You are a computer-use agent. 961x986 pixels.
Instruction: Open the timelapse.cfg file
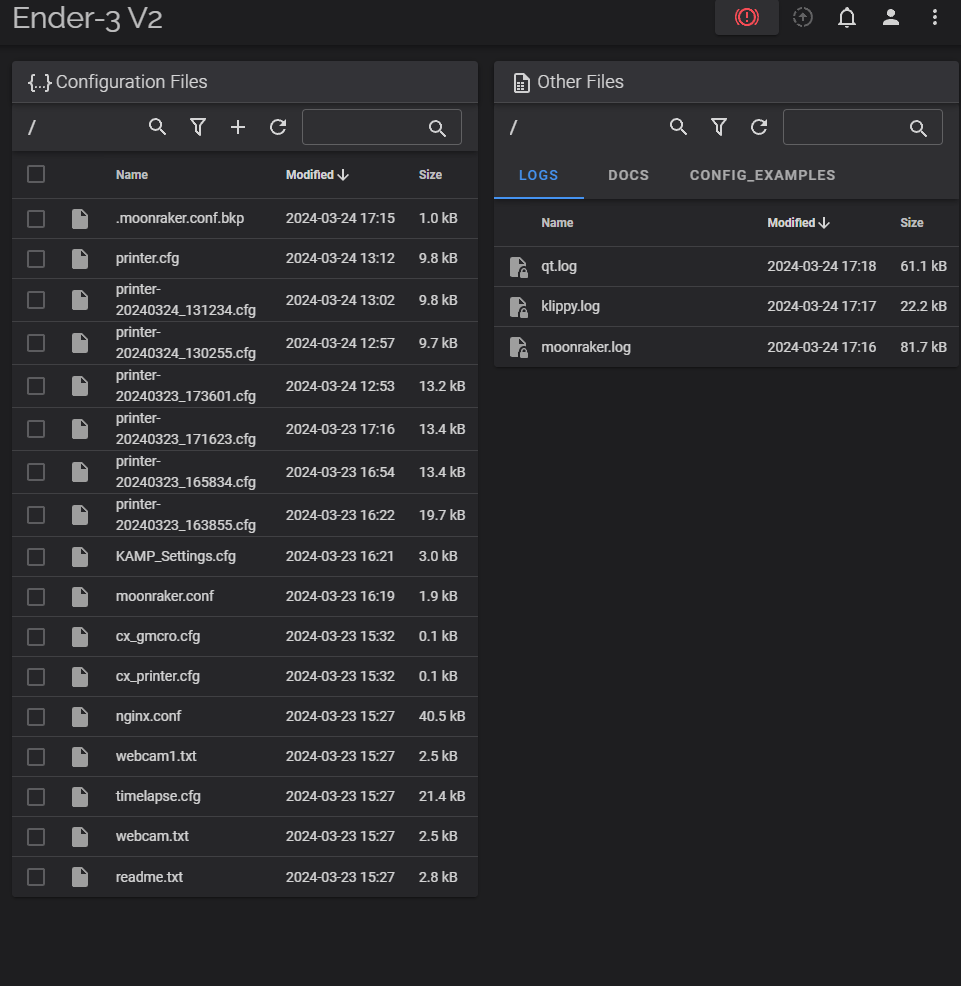coord(158,796)
